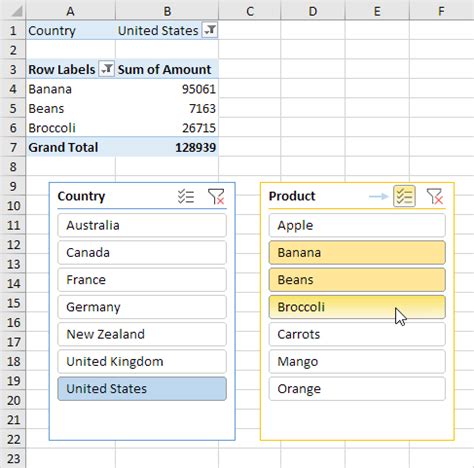Select the row 23 header
Screen dimensions: 474x468
(13, 458)
